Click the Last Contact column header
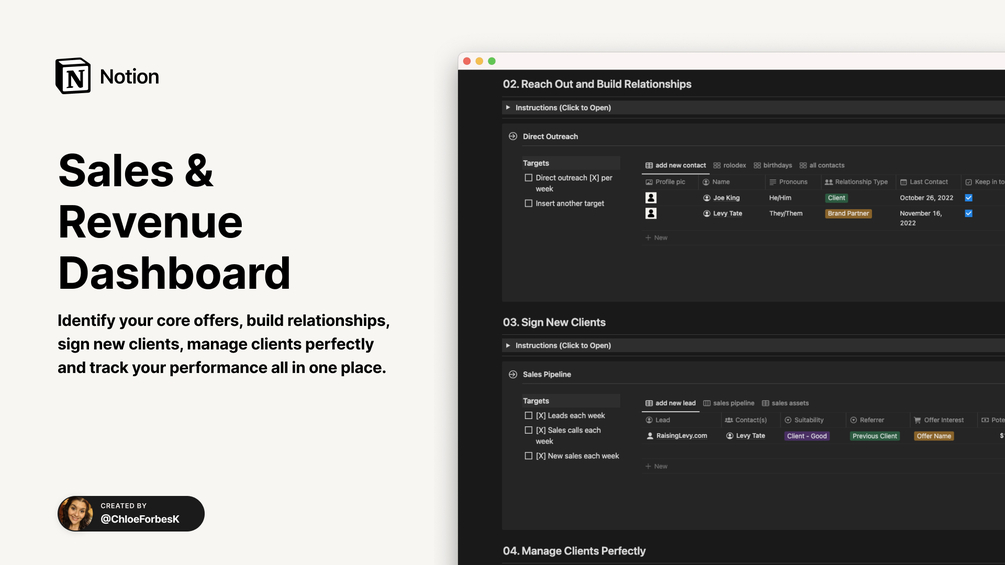Image resolution: width=1005 pixels, height=565 pixels. [x=924, y=182]
